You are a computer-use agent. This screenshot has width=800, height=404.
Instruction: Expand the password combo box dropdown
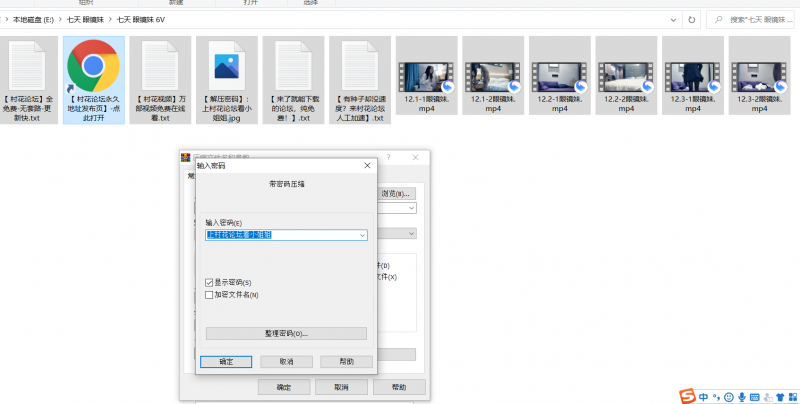pyautogui.click(x=362, y=235)
